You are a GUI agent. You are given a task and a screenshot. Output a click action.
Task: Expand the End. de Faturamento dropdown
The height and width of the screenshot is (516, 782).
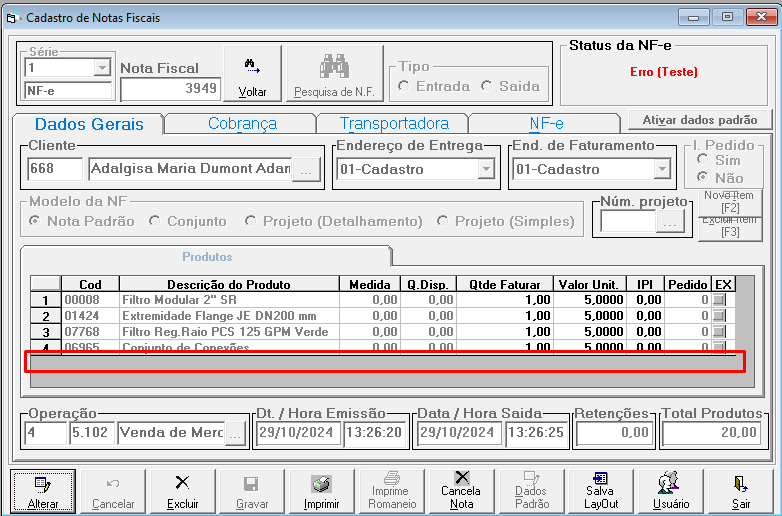point(662,169)
